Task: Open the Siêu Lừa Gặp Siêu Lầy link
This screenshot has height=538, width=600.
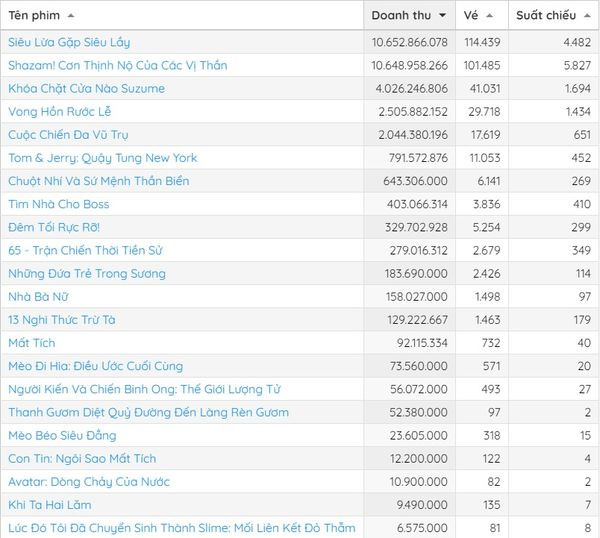Action: (69, 42)
